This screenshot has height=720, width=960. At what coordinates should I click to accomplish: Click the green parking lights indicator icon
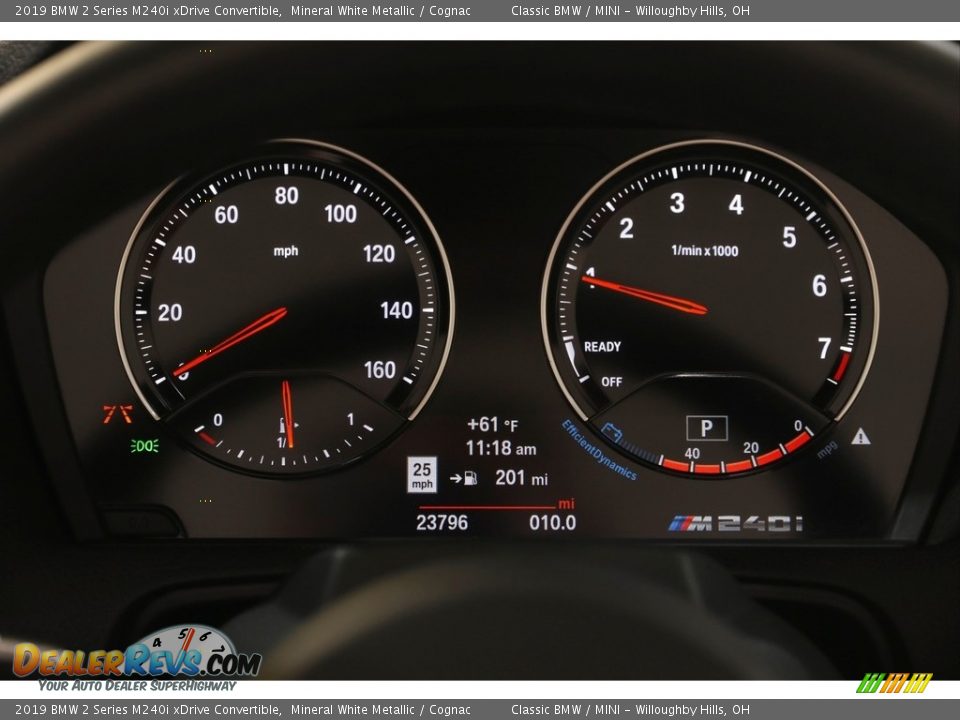[145, 446]
